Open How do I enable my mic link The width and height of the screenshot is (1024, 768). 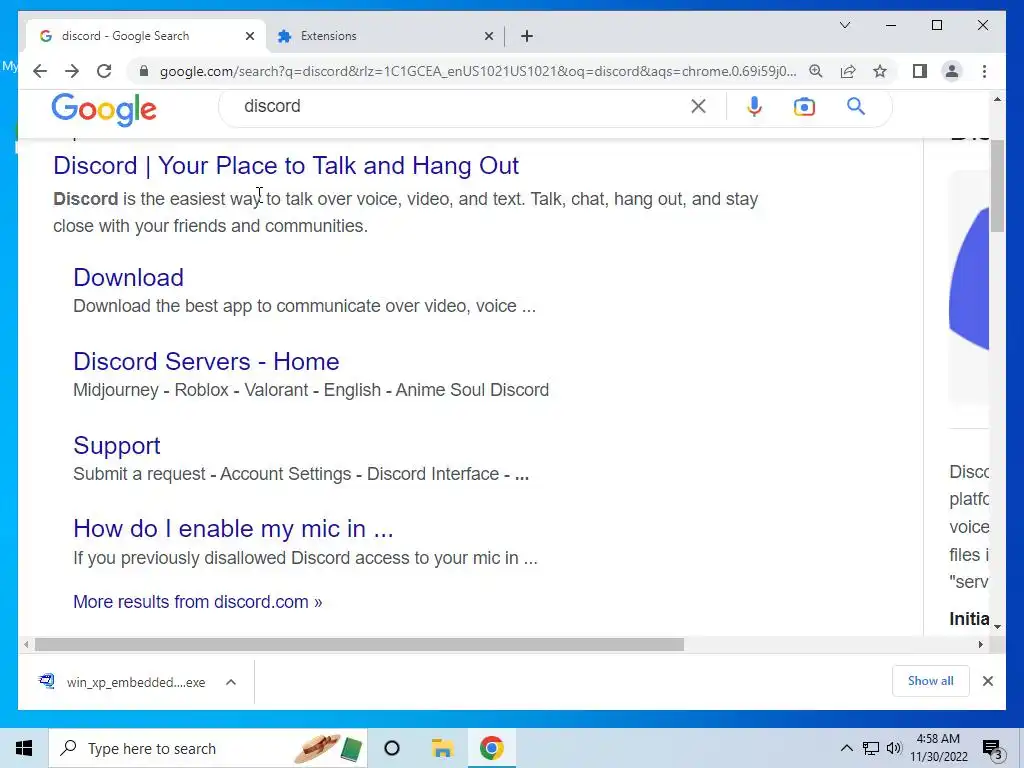click(x=233, y=528)
